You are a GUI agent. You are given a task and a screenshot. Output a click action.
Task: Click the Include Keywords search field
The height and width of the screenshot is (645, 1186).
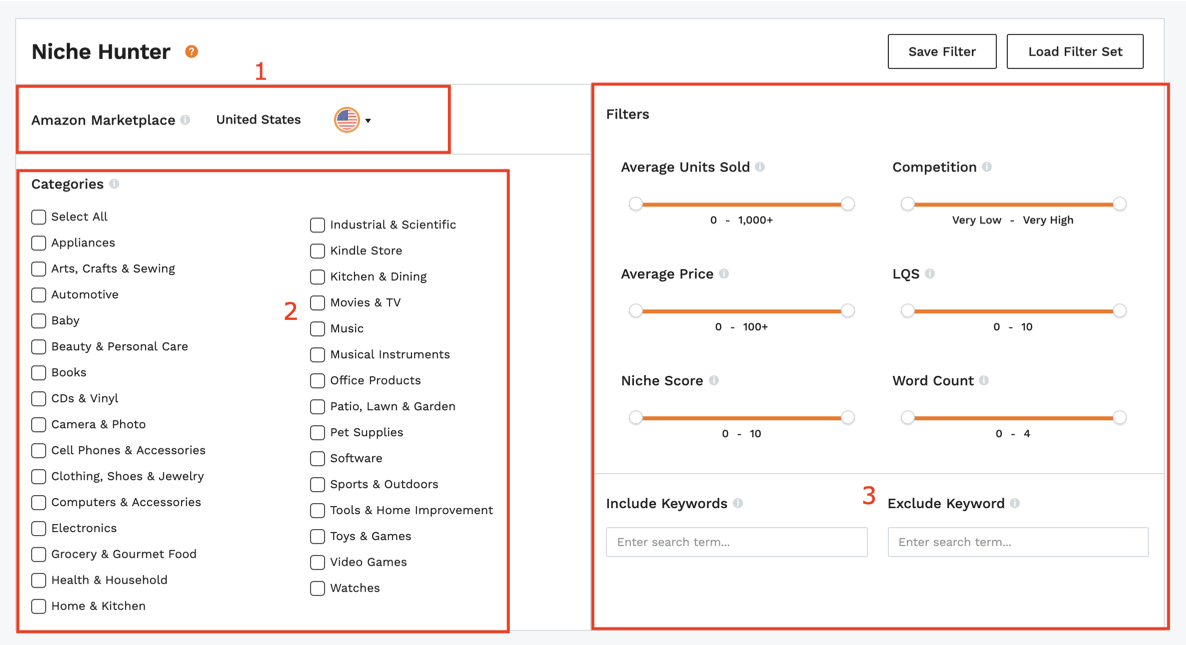point(737,542)
